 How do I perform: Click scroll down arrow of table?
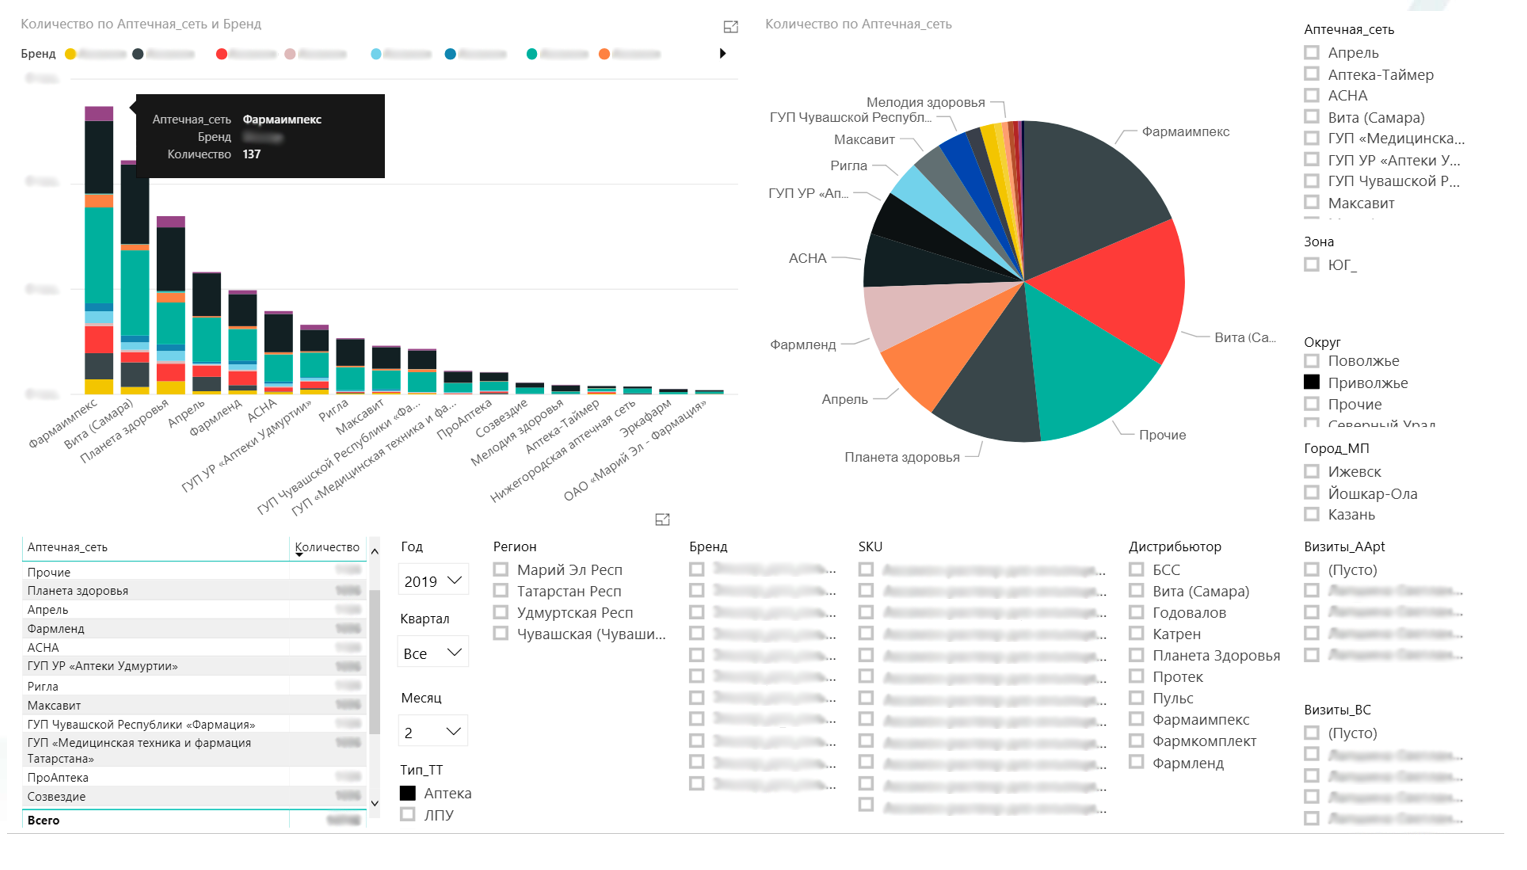pos(375,803)
